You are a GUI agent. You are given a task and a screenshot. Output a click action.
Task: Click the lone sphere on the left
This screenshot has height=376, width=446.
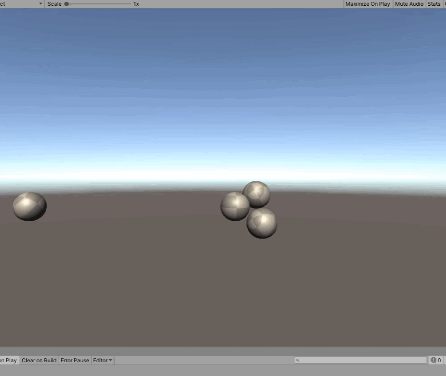(x=30, y=206)
